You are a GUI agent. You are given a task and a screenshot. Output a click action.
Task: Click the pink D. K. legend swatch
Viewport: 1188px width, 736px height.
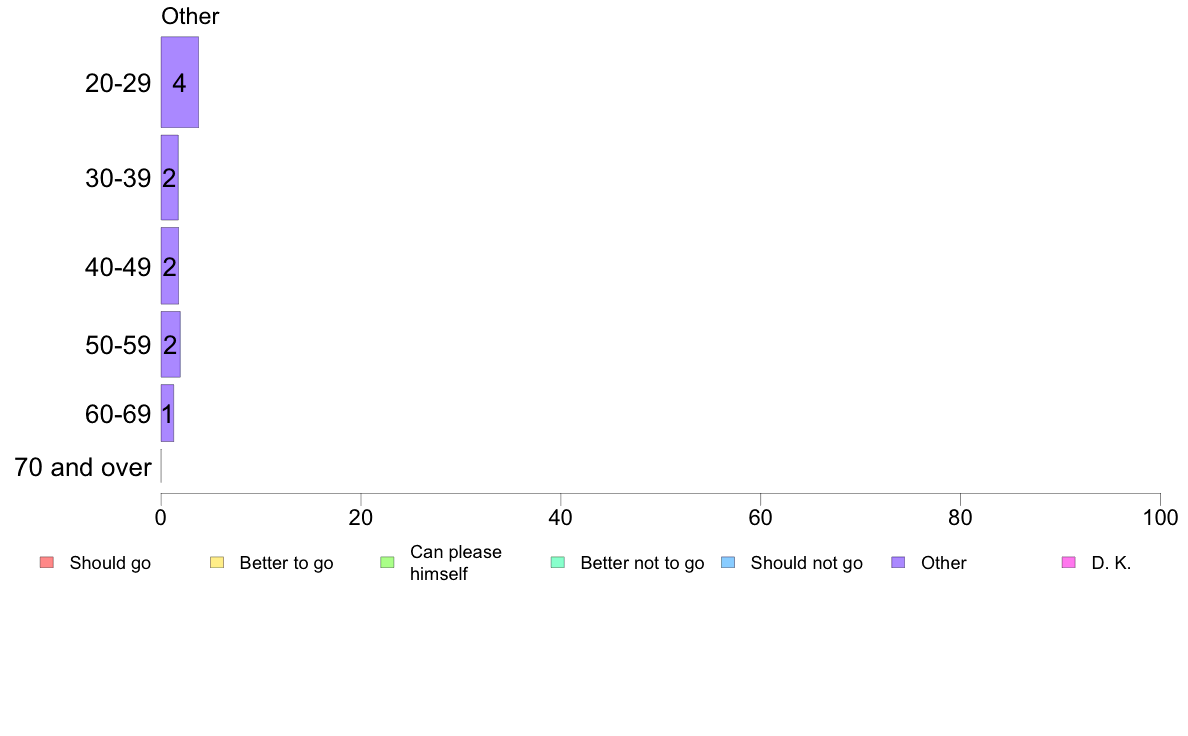coord(1069,562)
